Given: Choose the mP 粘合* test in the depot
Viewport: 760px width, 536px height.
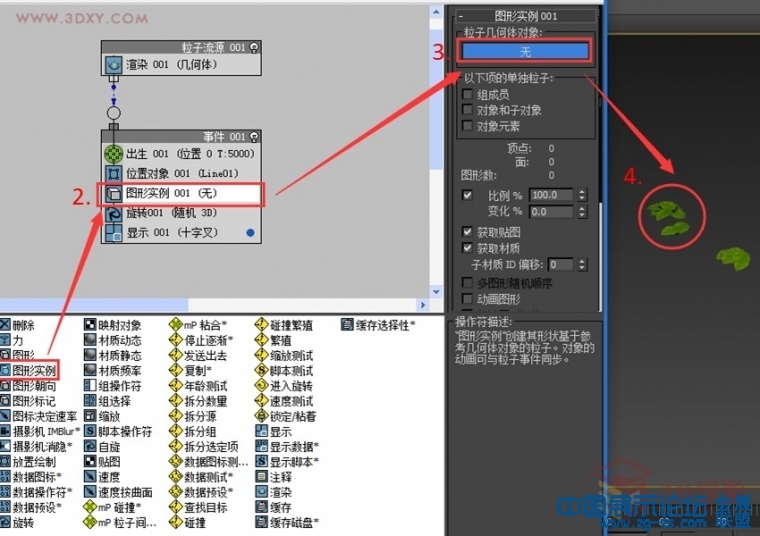Looking at the screenshot, I should coord(198,325).
